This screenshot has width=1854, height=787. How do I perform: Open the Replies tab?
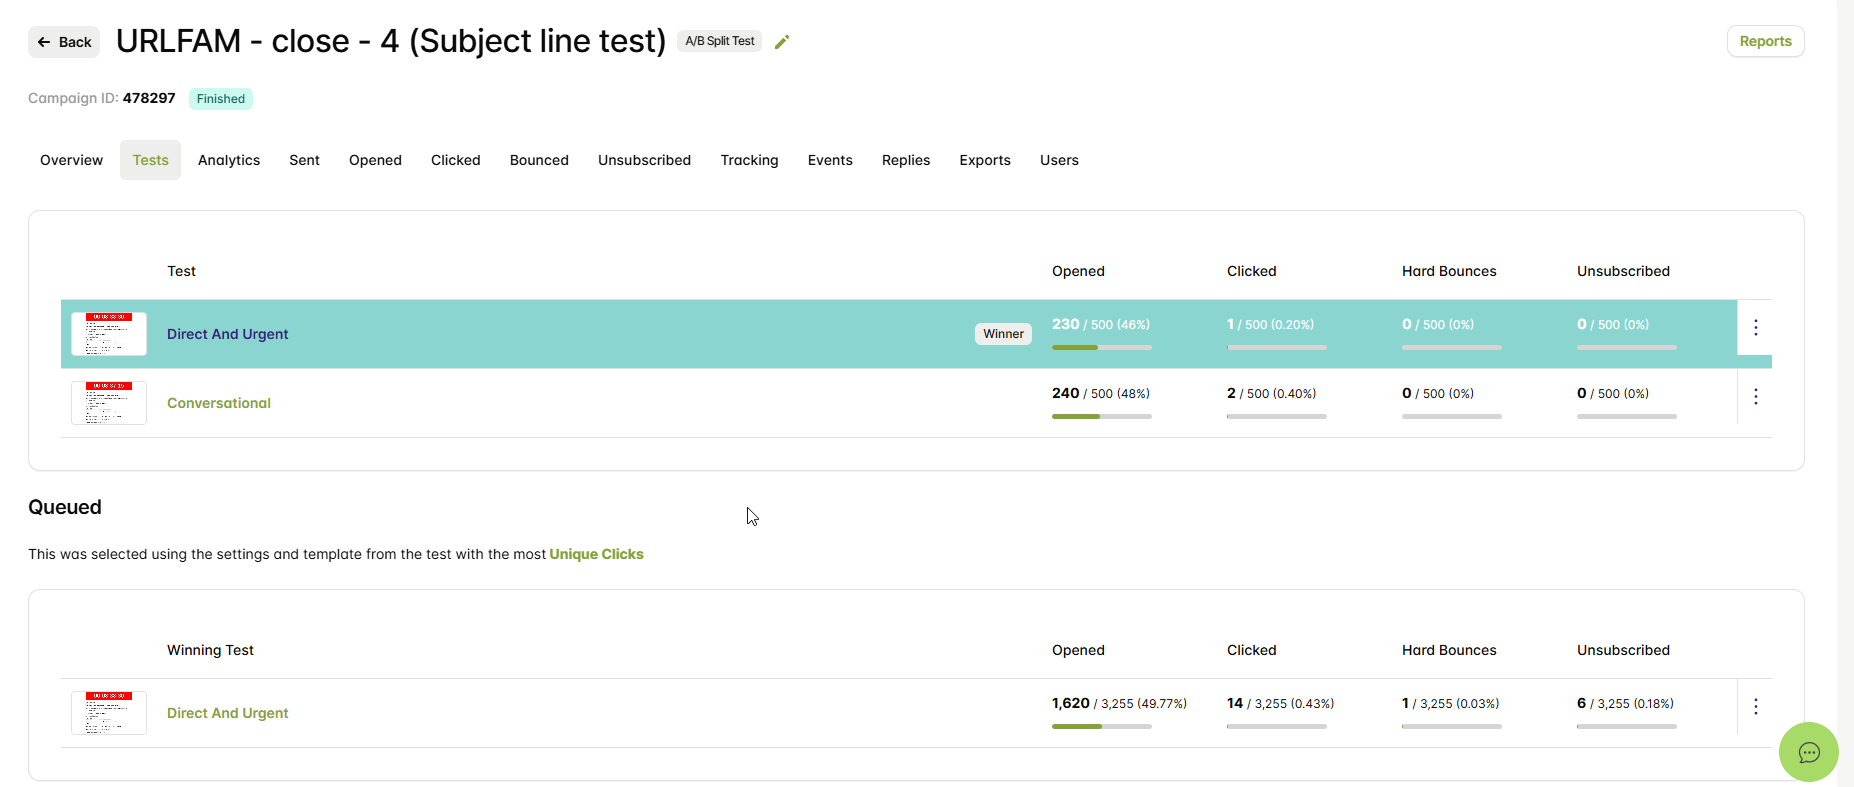tap(906, 160)
